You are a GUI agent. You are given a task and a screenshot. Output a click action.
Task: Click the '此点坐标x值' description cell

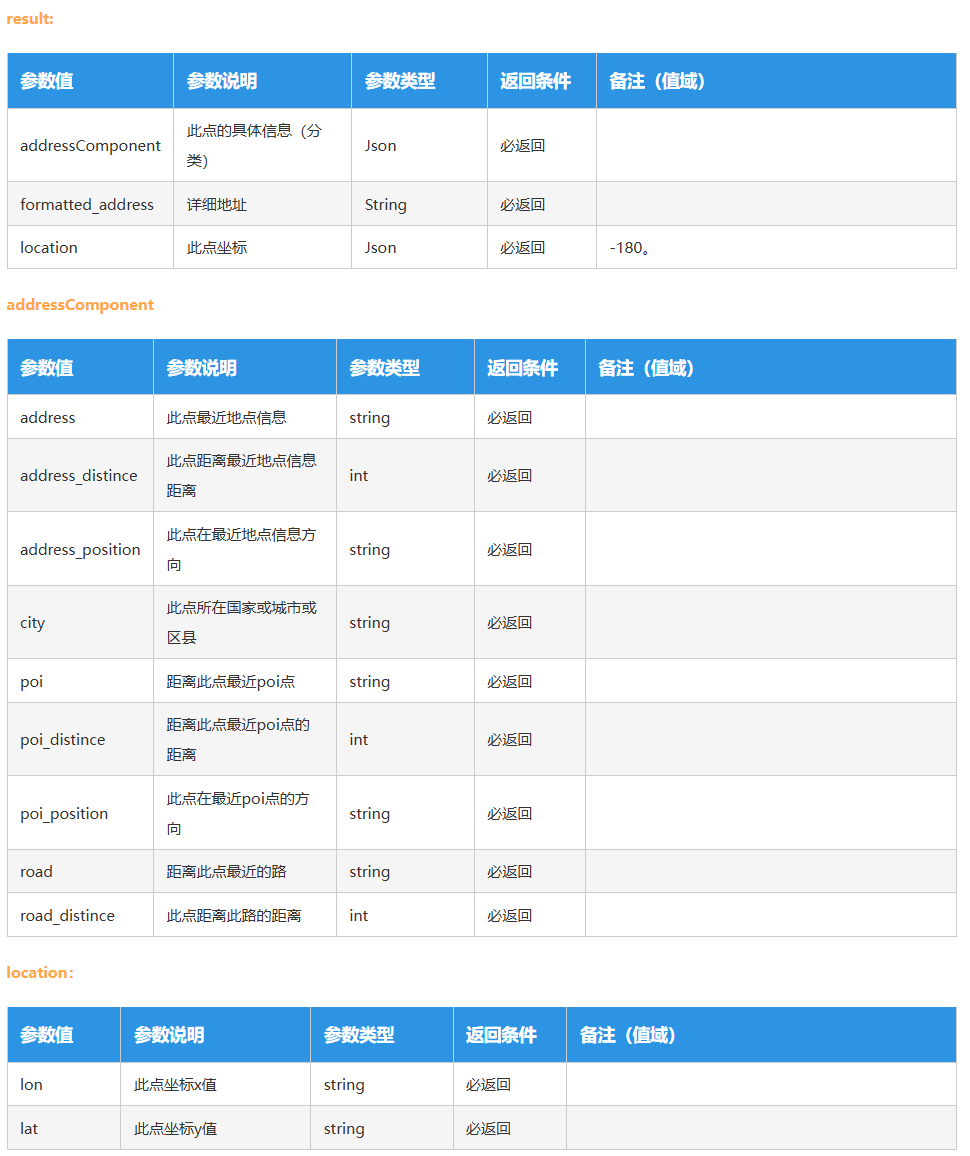pos(215,1084)
